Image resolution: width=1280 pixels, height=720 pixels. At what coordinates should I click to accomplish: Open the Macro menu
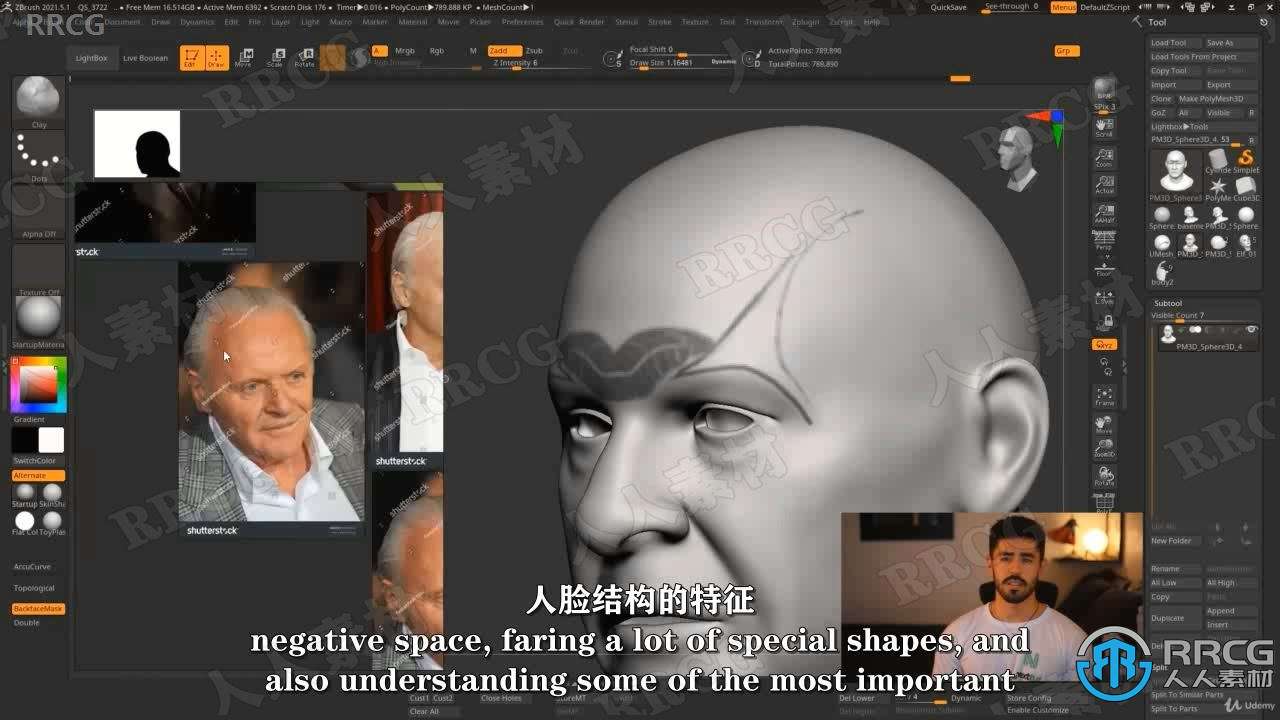coord(341,22)
